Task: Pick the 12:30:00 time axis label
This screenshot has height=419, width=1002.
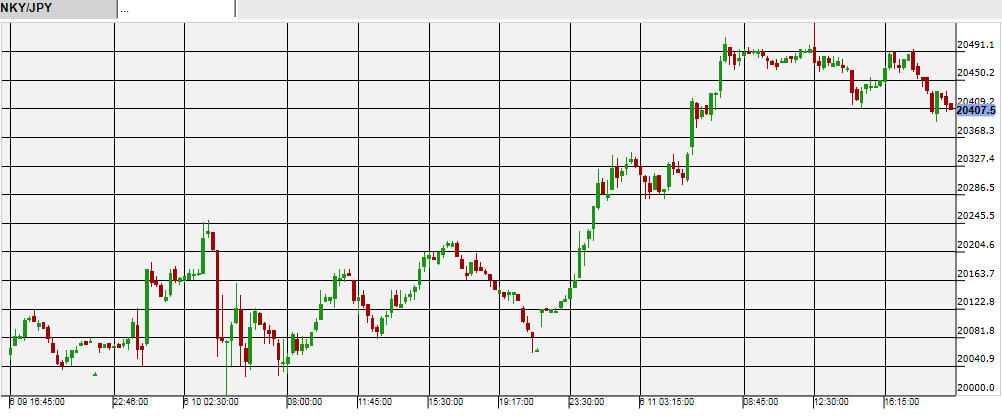Action: [x=831, y=402]
